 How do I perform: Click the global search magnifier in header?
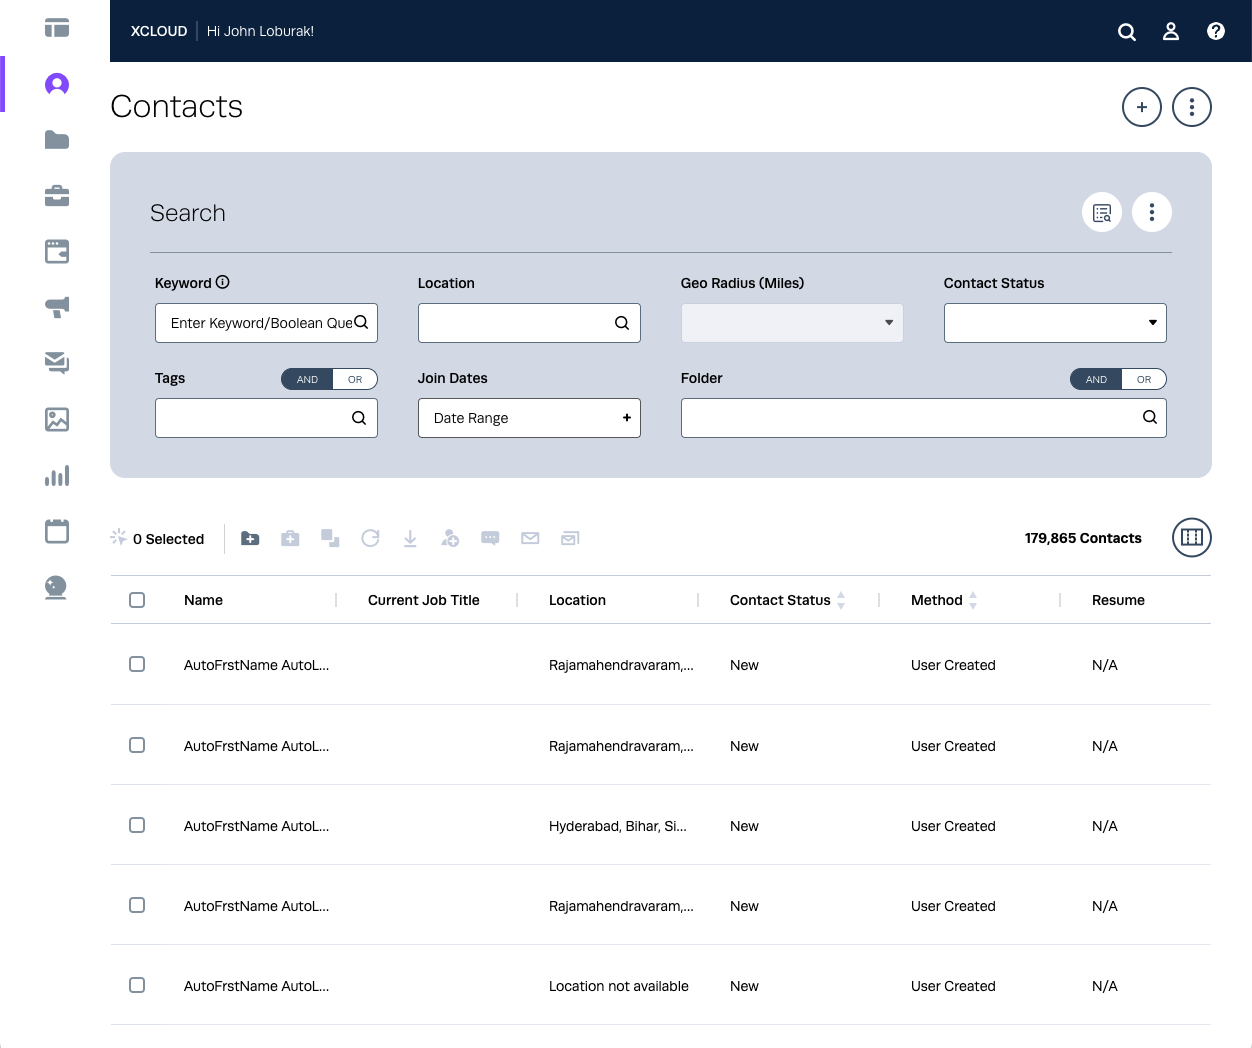[1127, 32]
